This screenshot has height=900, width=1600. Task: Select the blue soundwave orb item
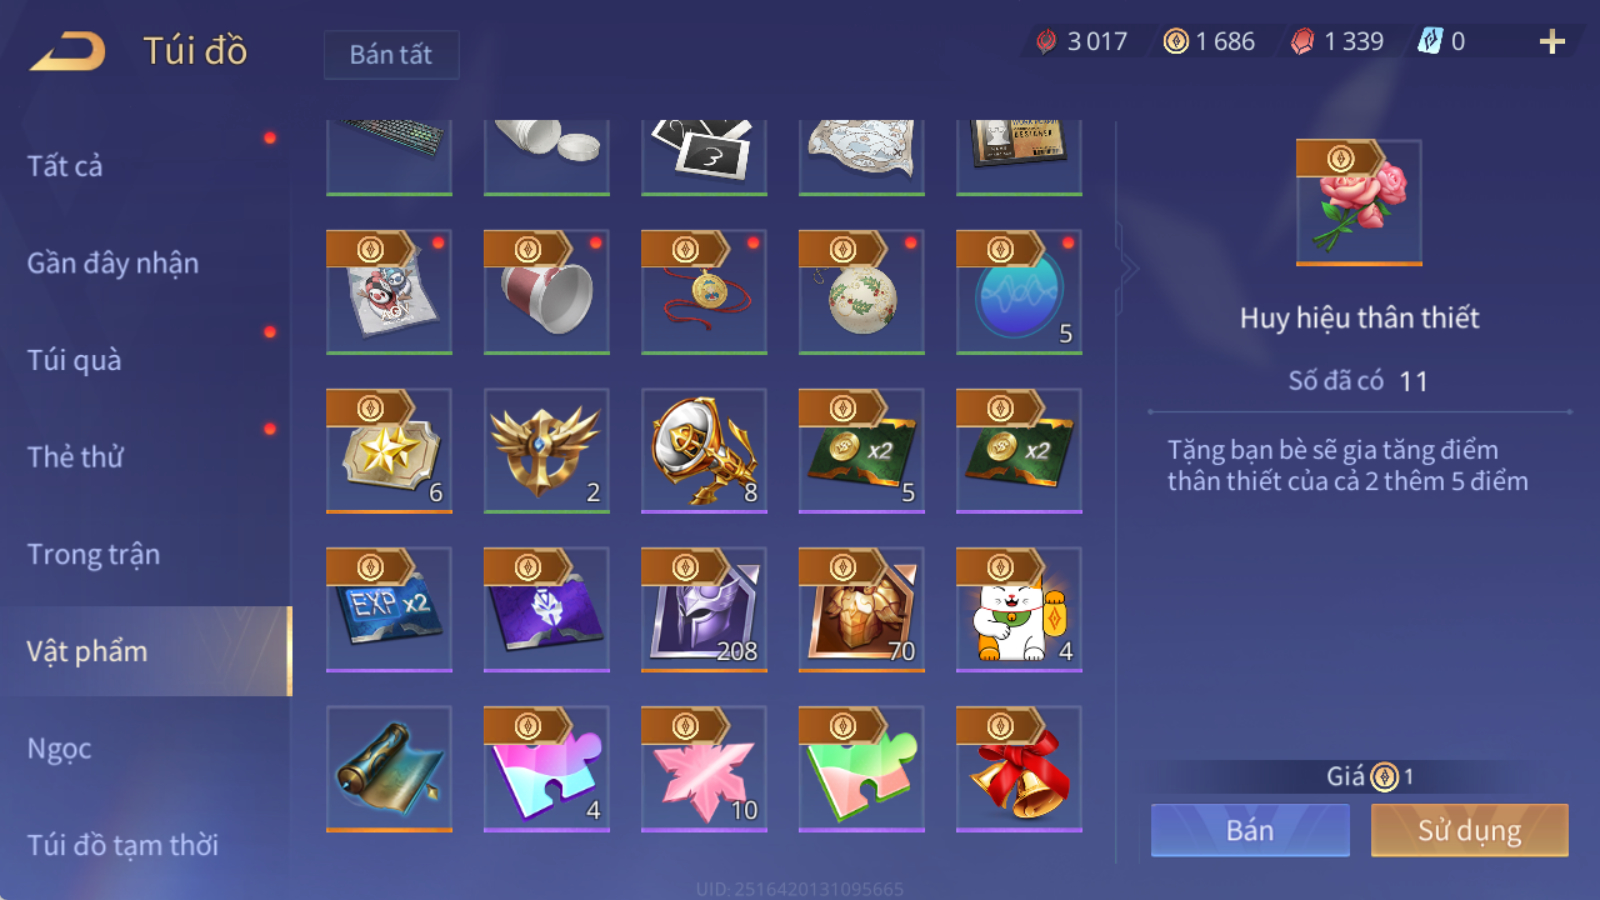click(1019, 292)
